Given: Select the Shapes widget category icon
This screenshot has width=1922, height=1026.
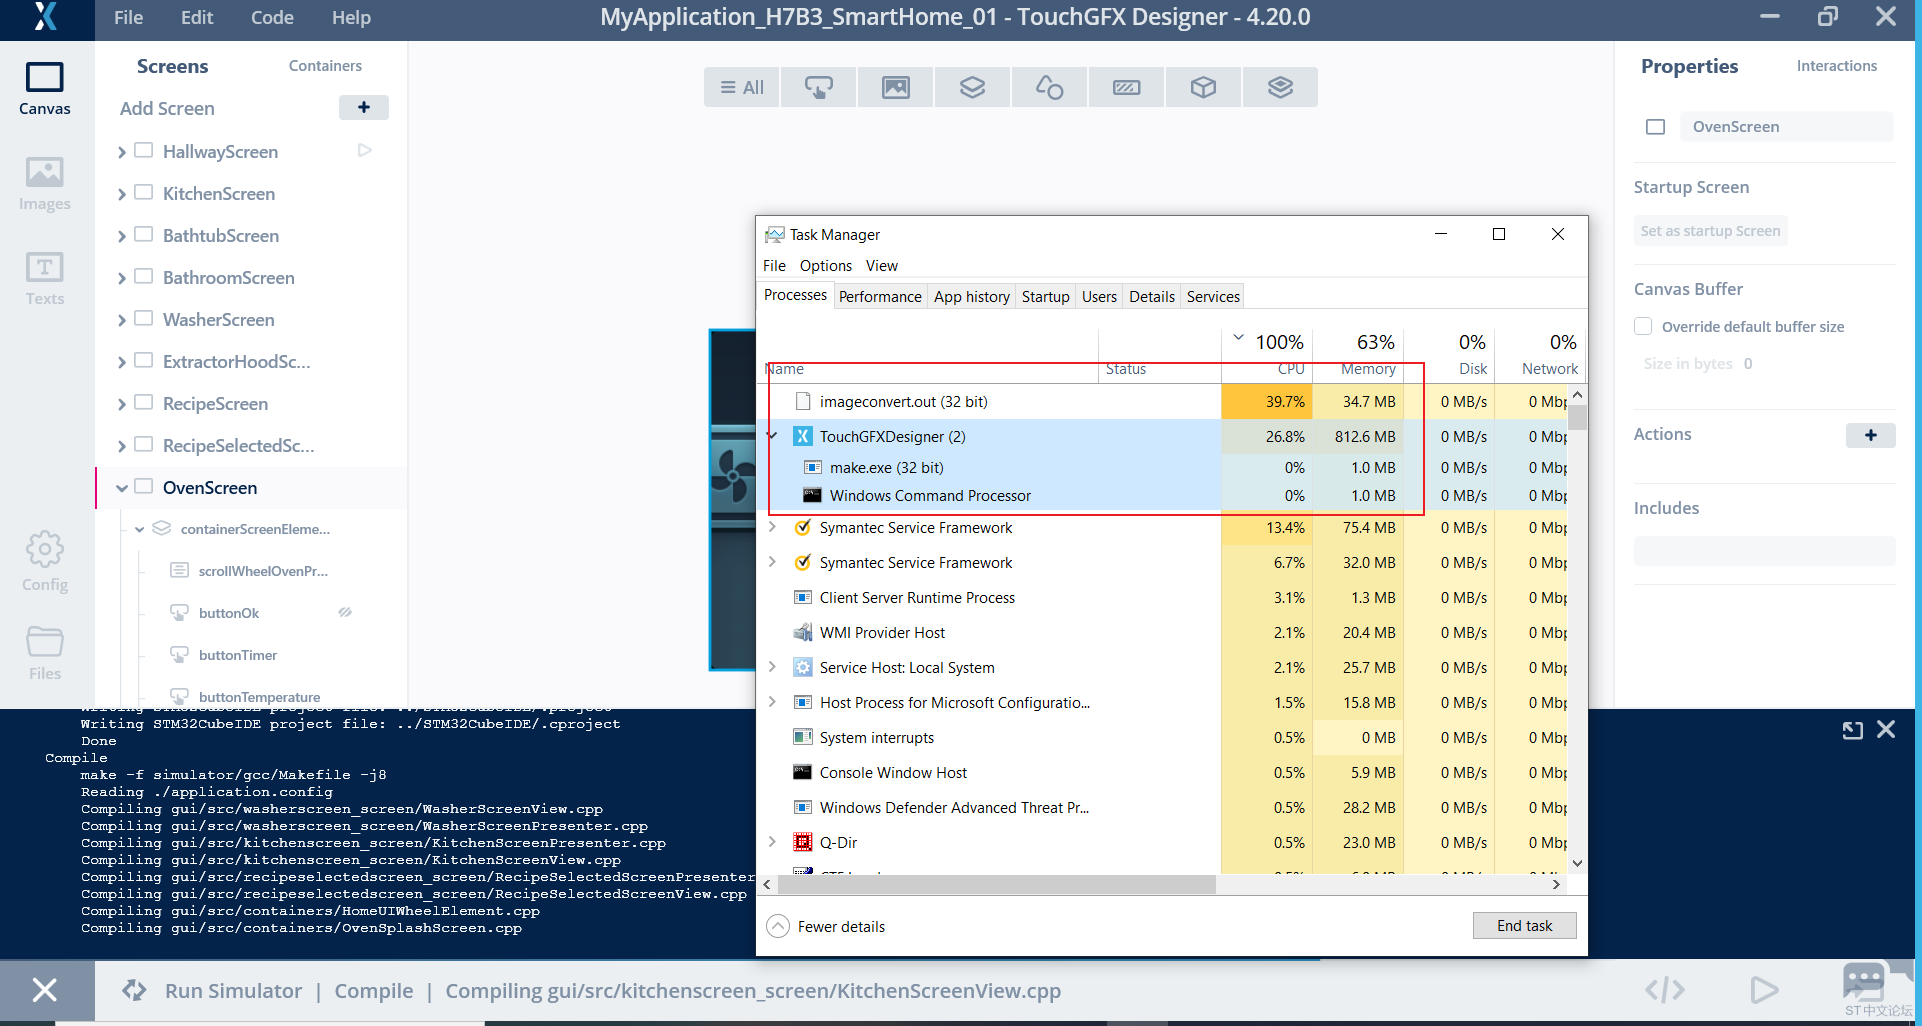Looking at the screenshot, I should [x=1049, y=88].
